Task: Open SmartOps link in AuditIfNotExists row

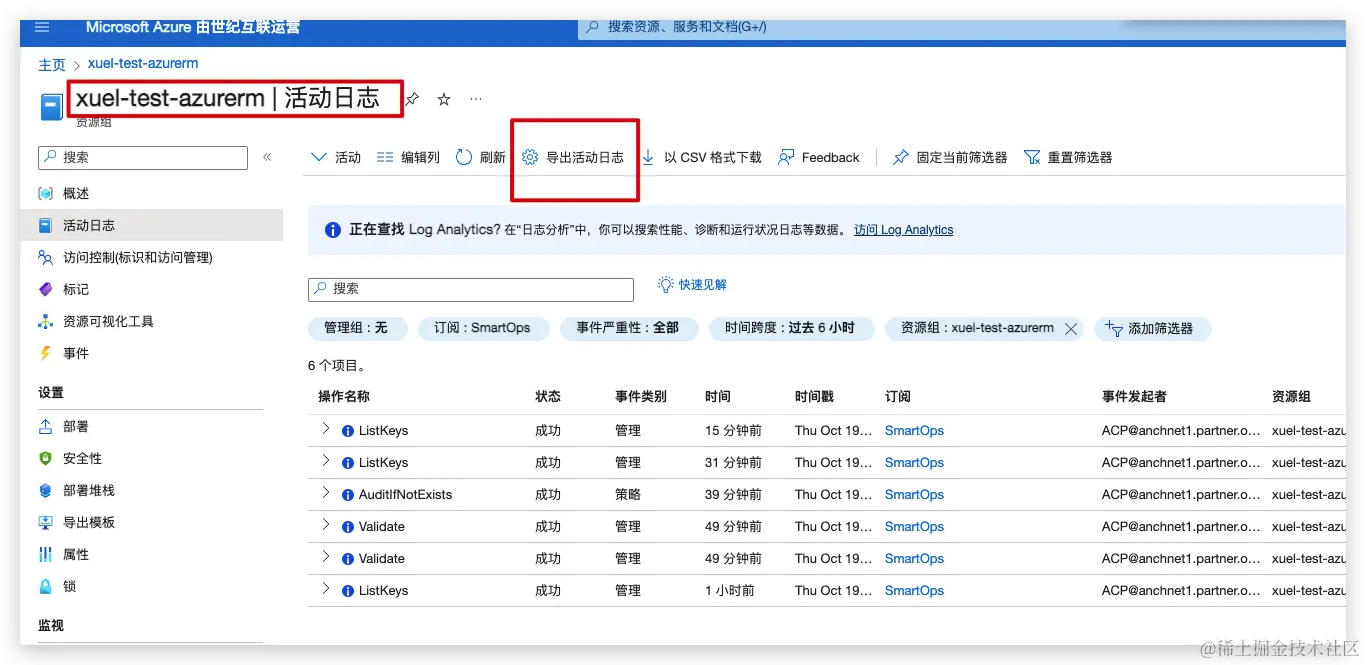Action: 914,494
